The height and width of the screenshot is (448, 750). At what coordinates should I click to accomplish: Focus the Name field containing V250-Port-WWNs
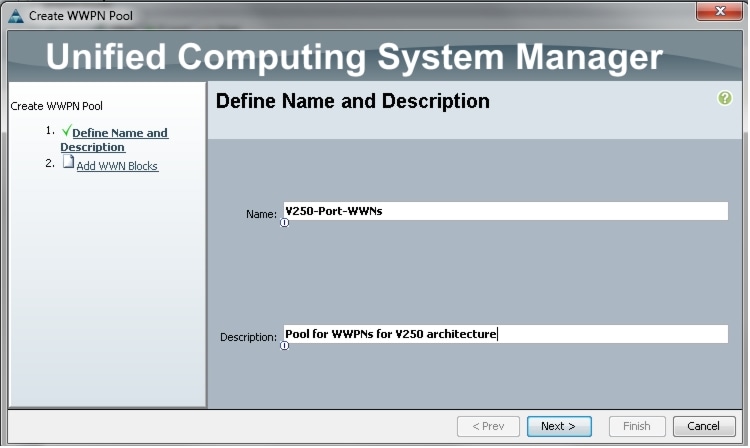(x=506, y=211)
